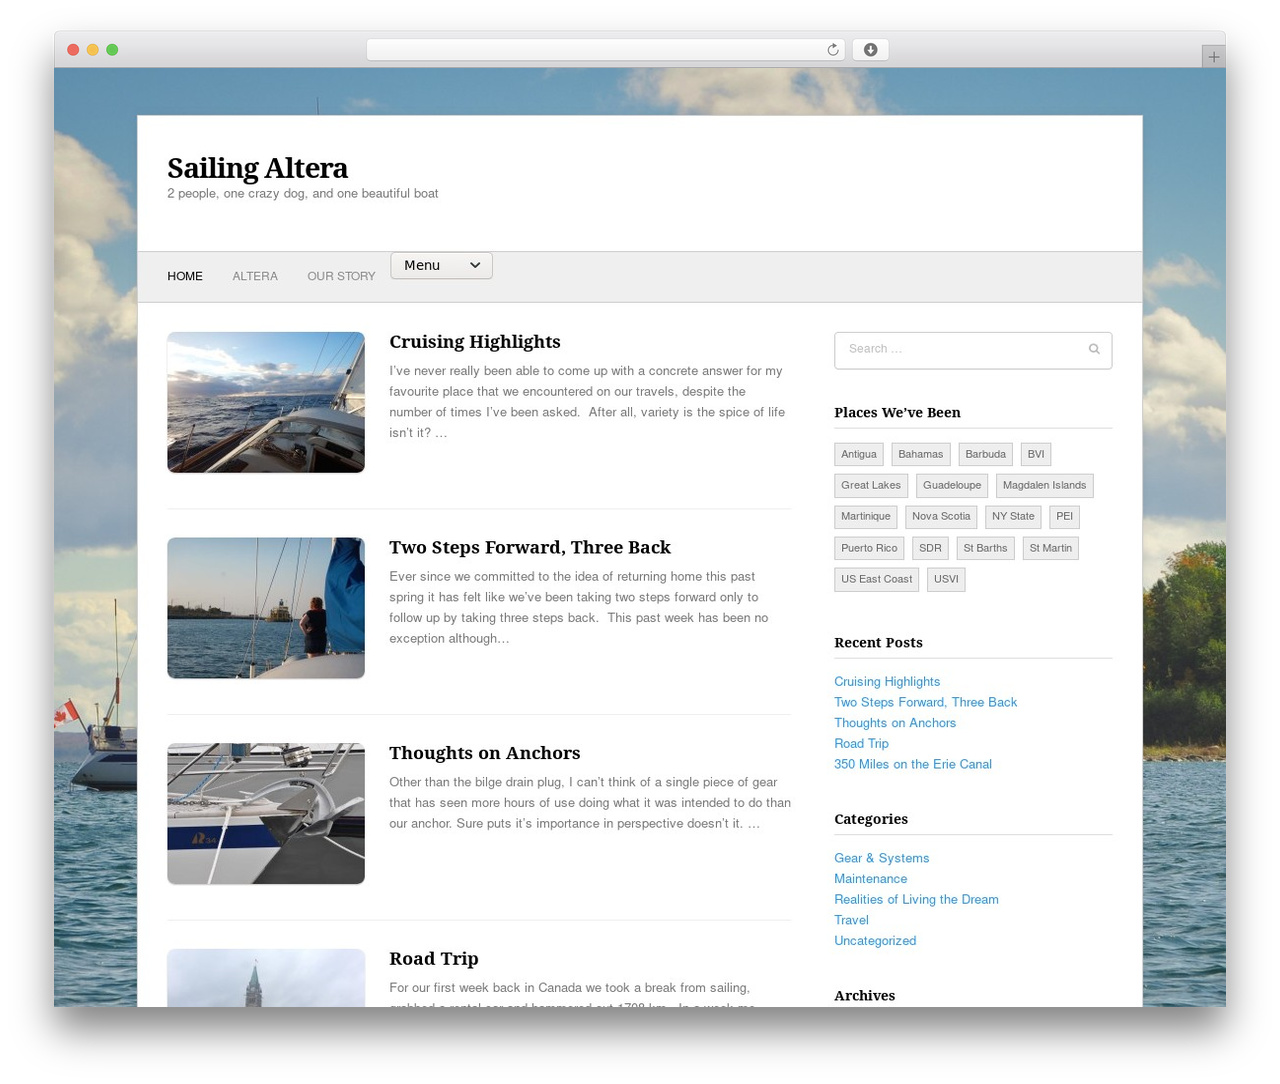Viewport: 1280px width, 1084px height.
Task: Select the Magdalen Islands tag
Action: tap(1045, 485)
